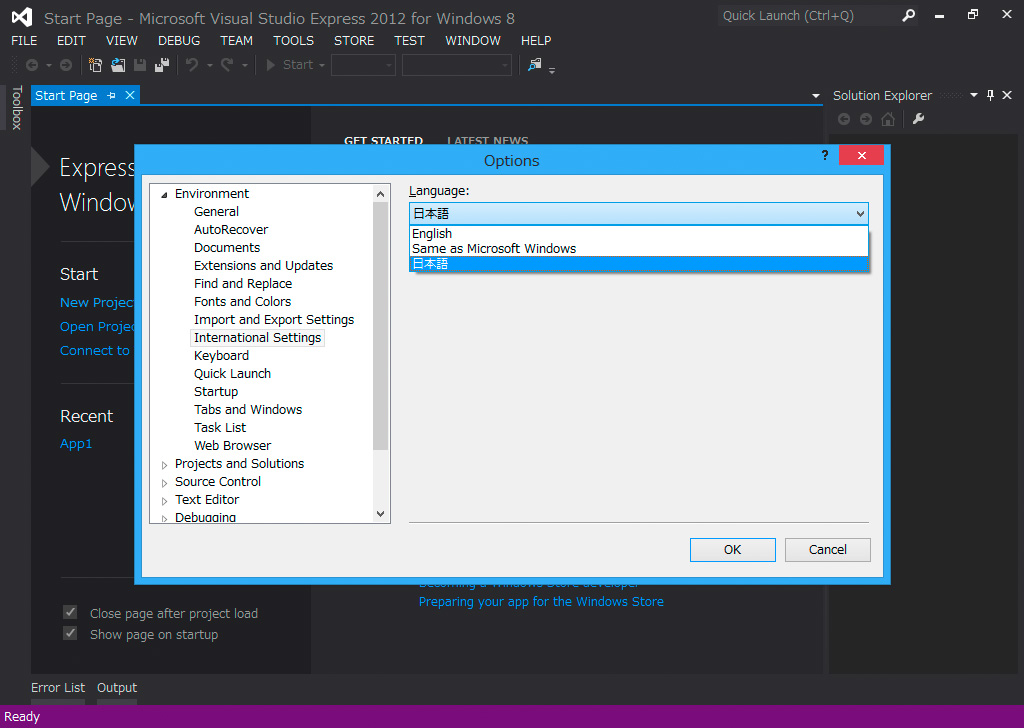Click the Start debugging play button
The image size is (1024, 728).
point(270,65)
